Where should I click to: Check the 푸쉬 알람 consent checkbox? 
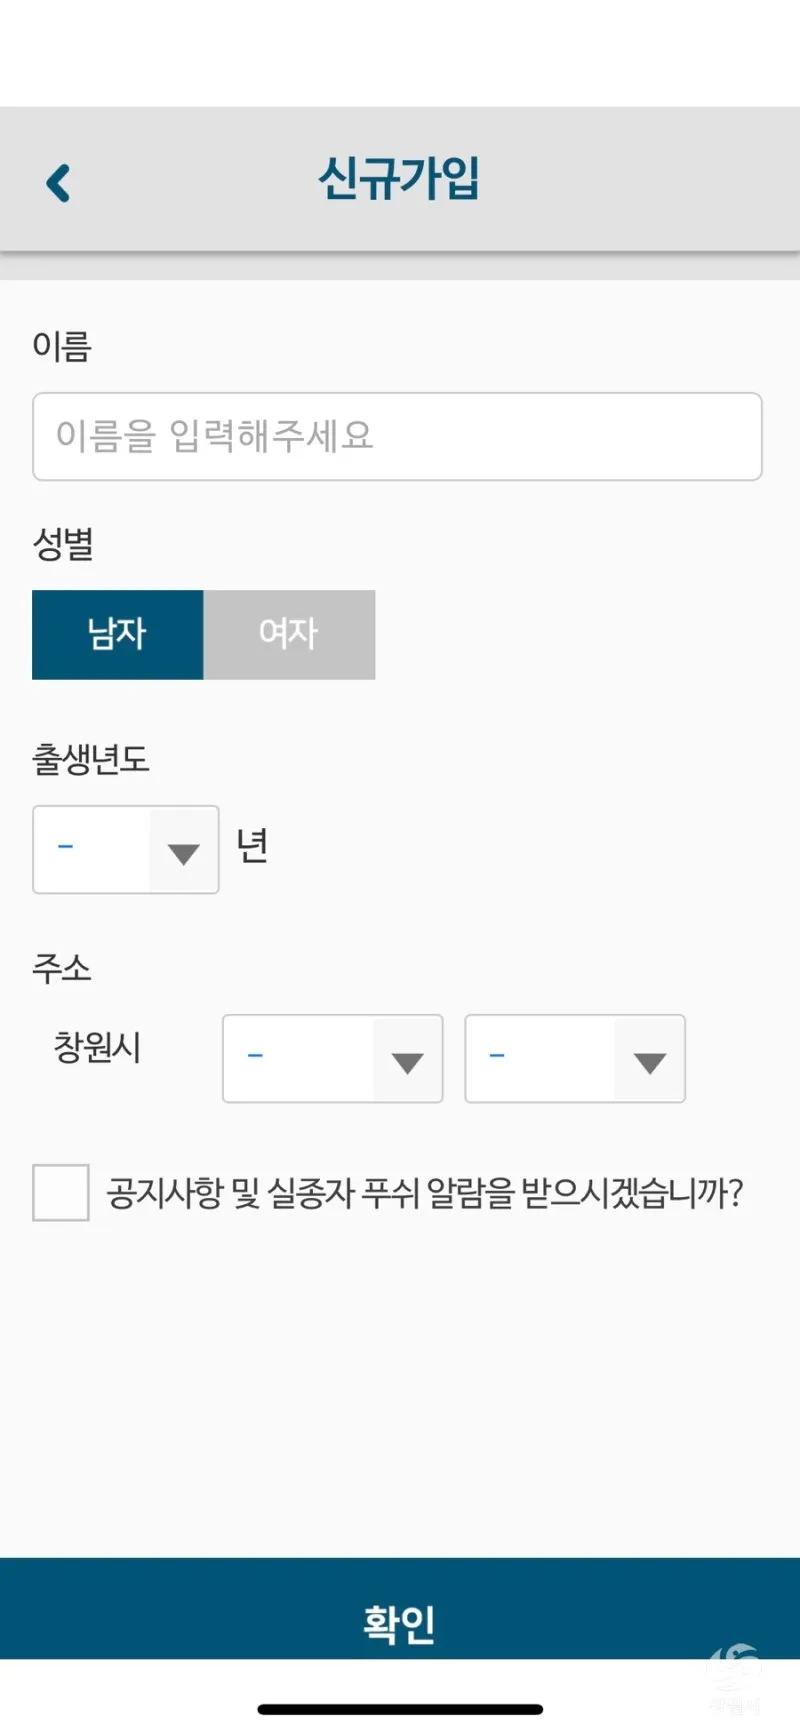click(x=61, y=1192)
